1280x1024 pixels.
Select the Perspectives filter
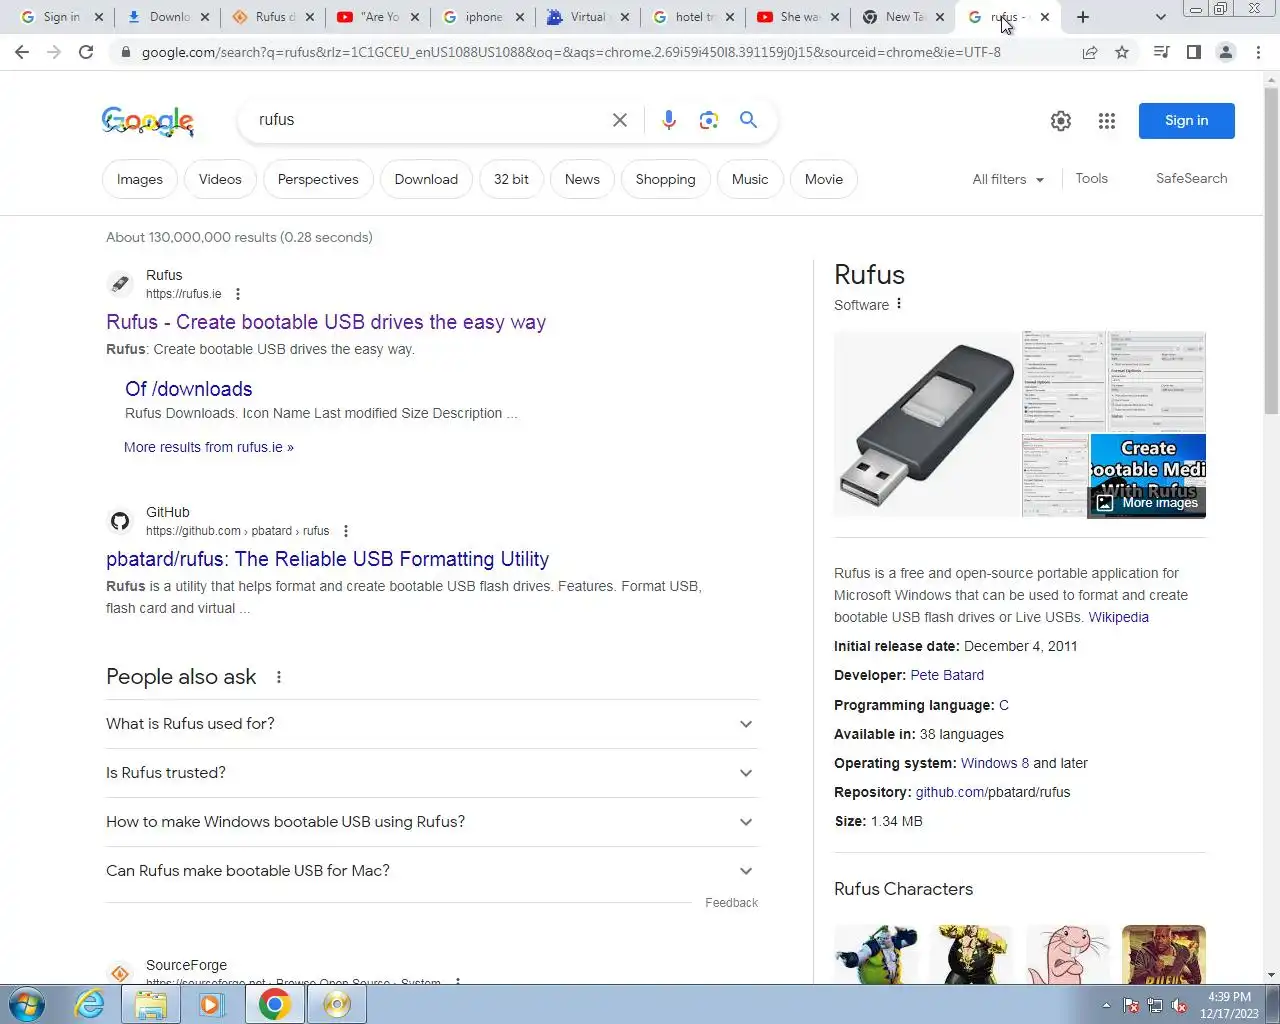pyautogui.click(x=318, y=179)
